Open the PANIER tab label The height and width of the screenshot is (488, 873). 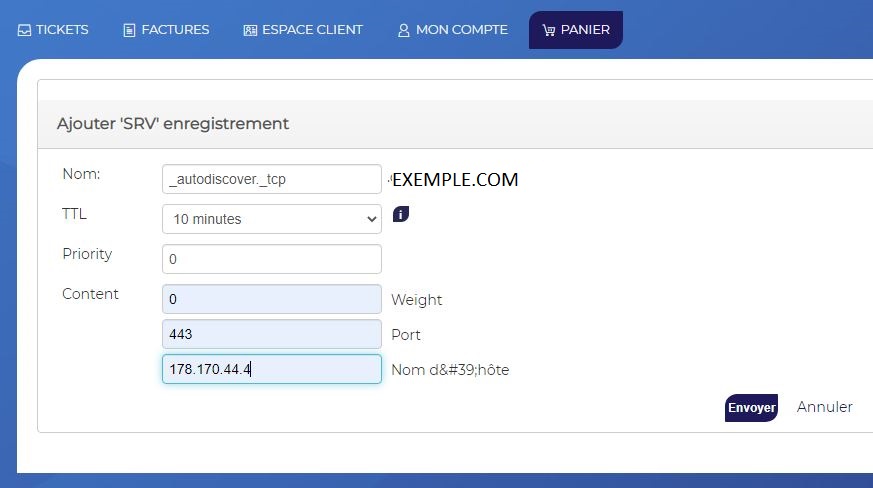tap(585, 30)
